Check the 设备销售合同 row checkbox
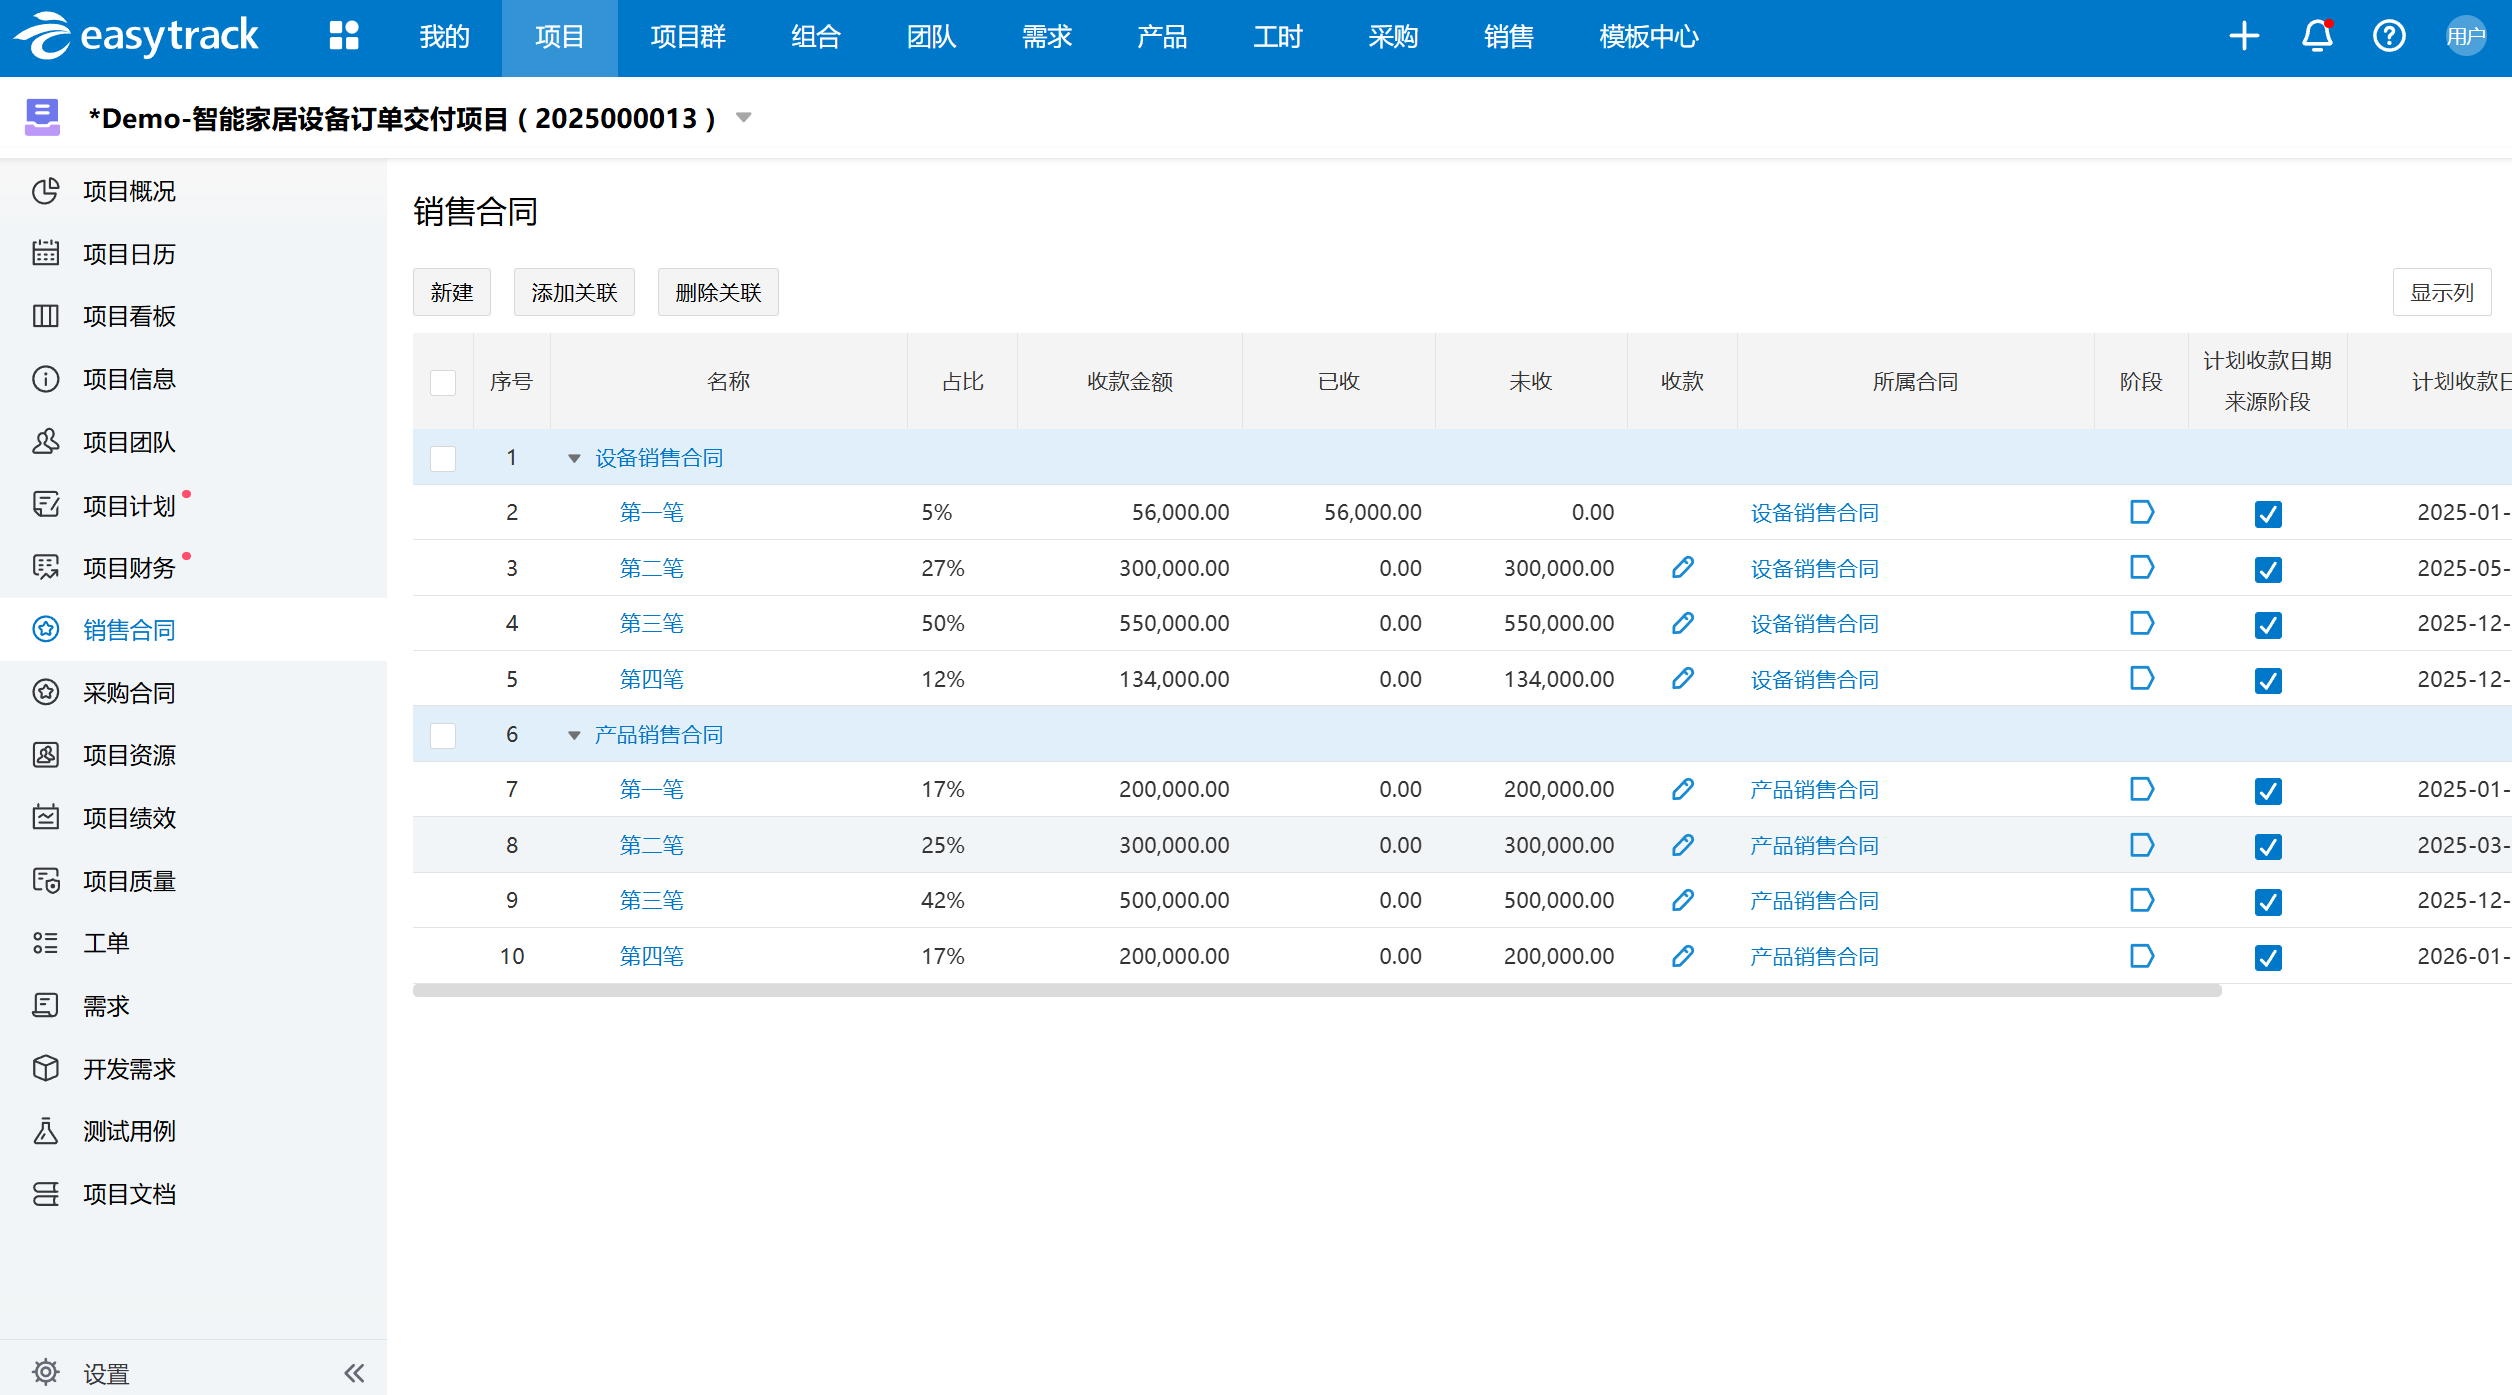 pyautogui.click(x=443, y=458)
